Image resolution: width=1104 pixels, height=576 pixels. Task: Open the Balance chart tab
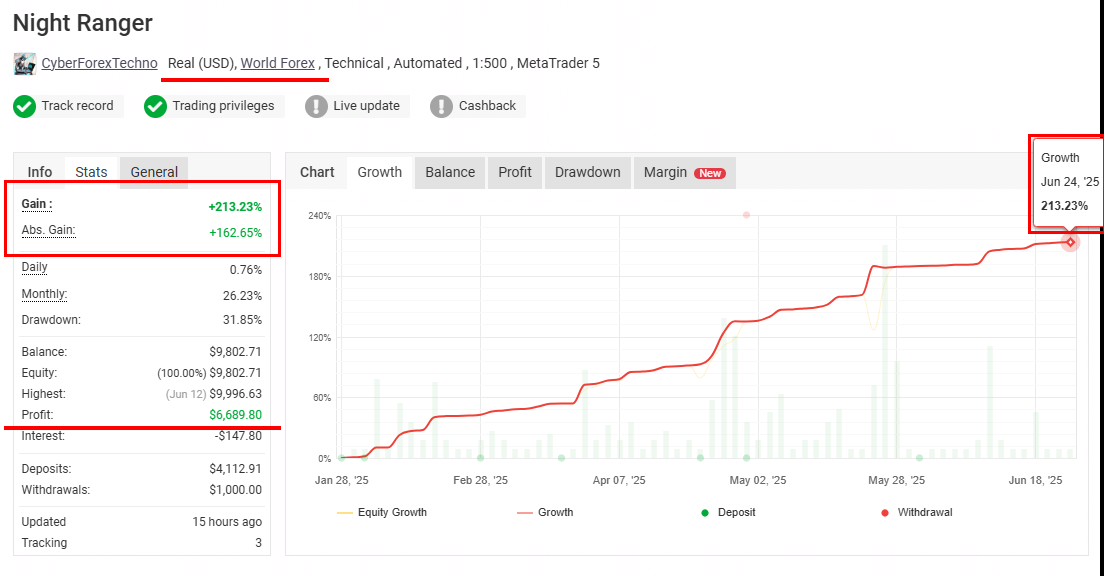point(450,173)
